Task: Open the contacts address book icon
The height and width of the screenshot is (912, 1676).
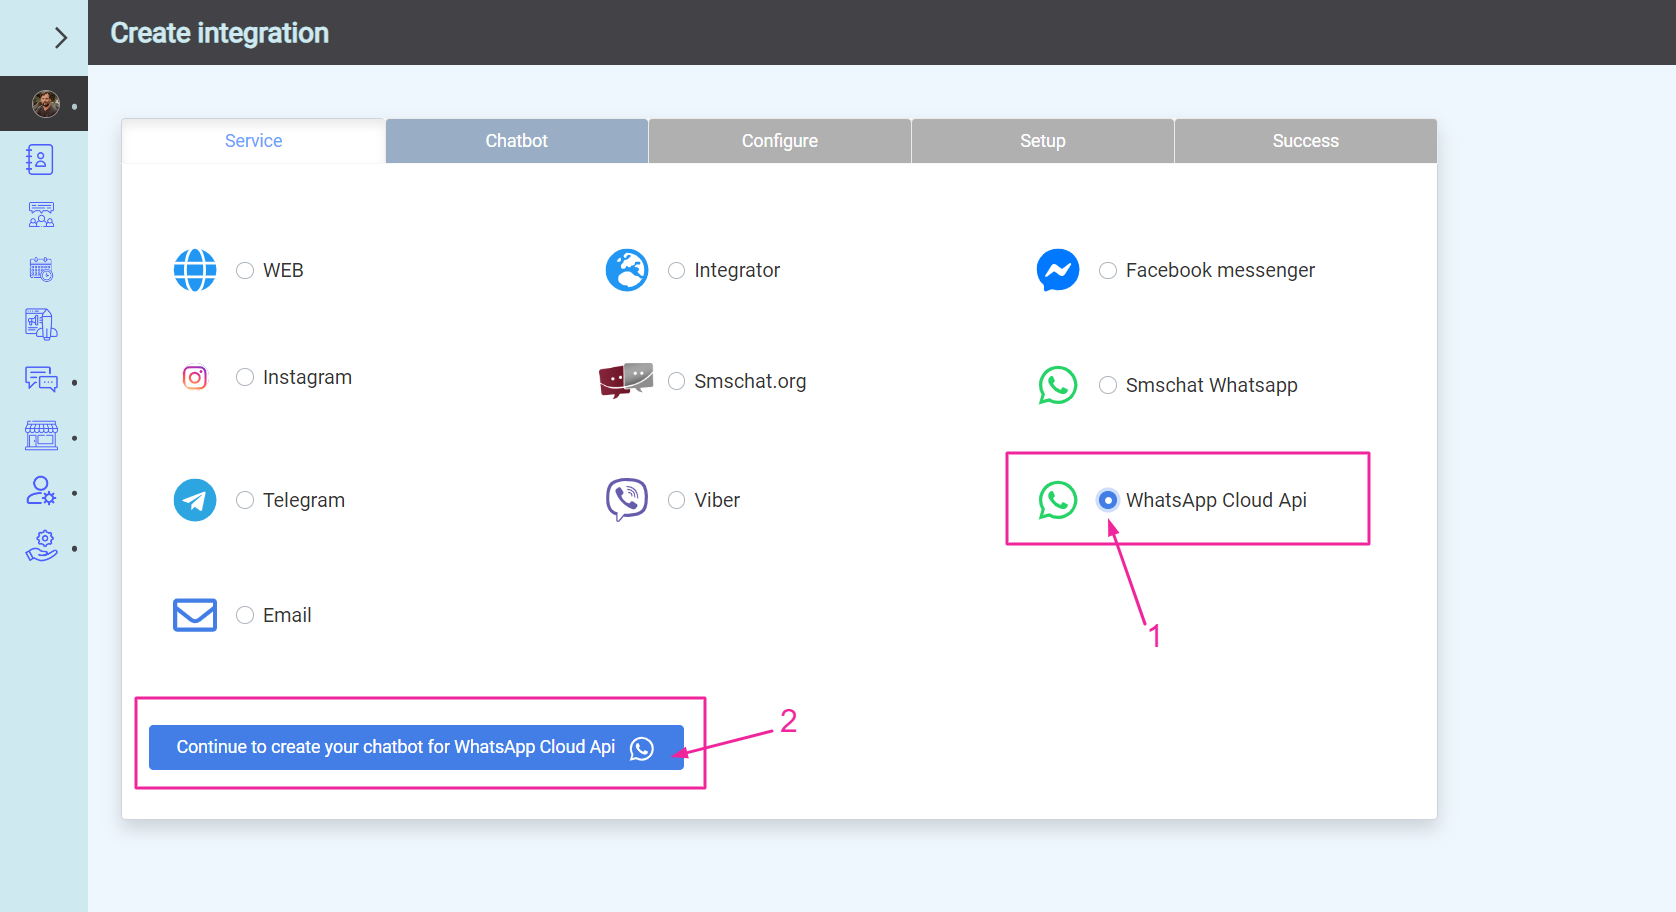Action: point(40,160)
